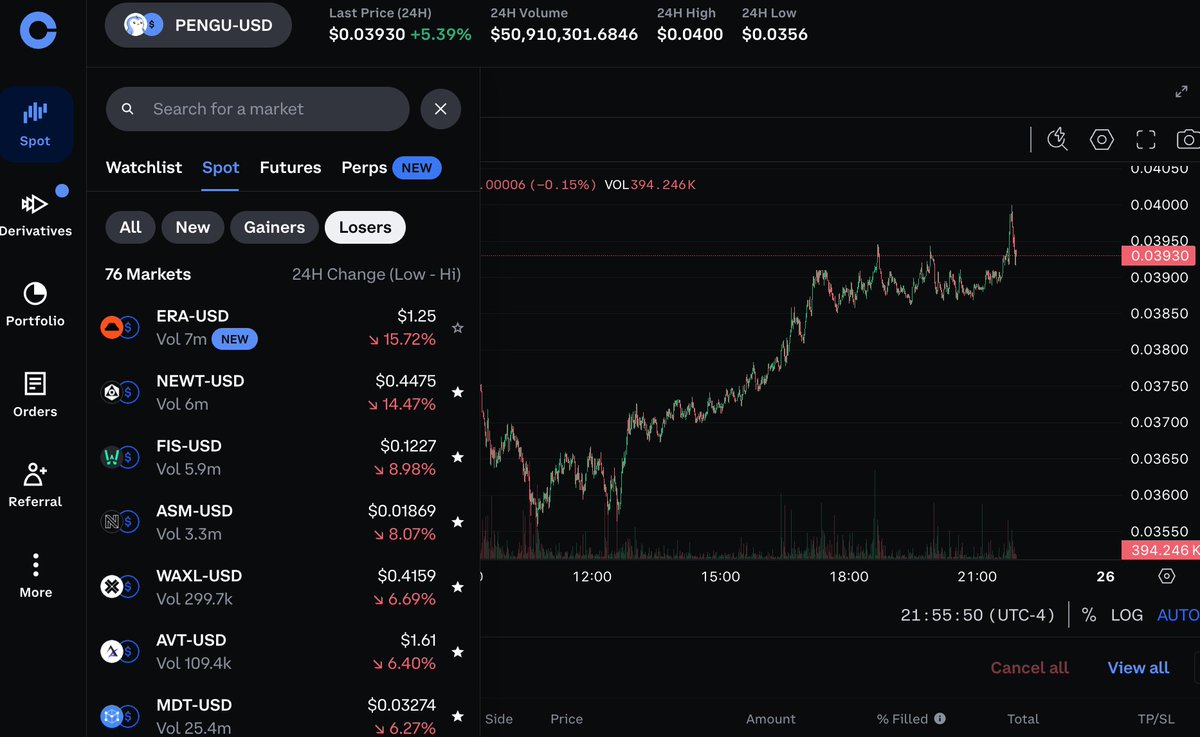Open Referral in the left sidebar

(35, 485)
